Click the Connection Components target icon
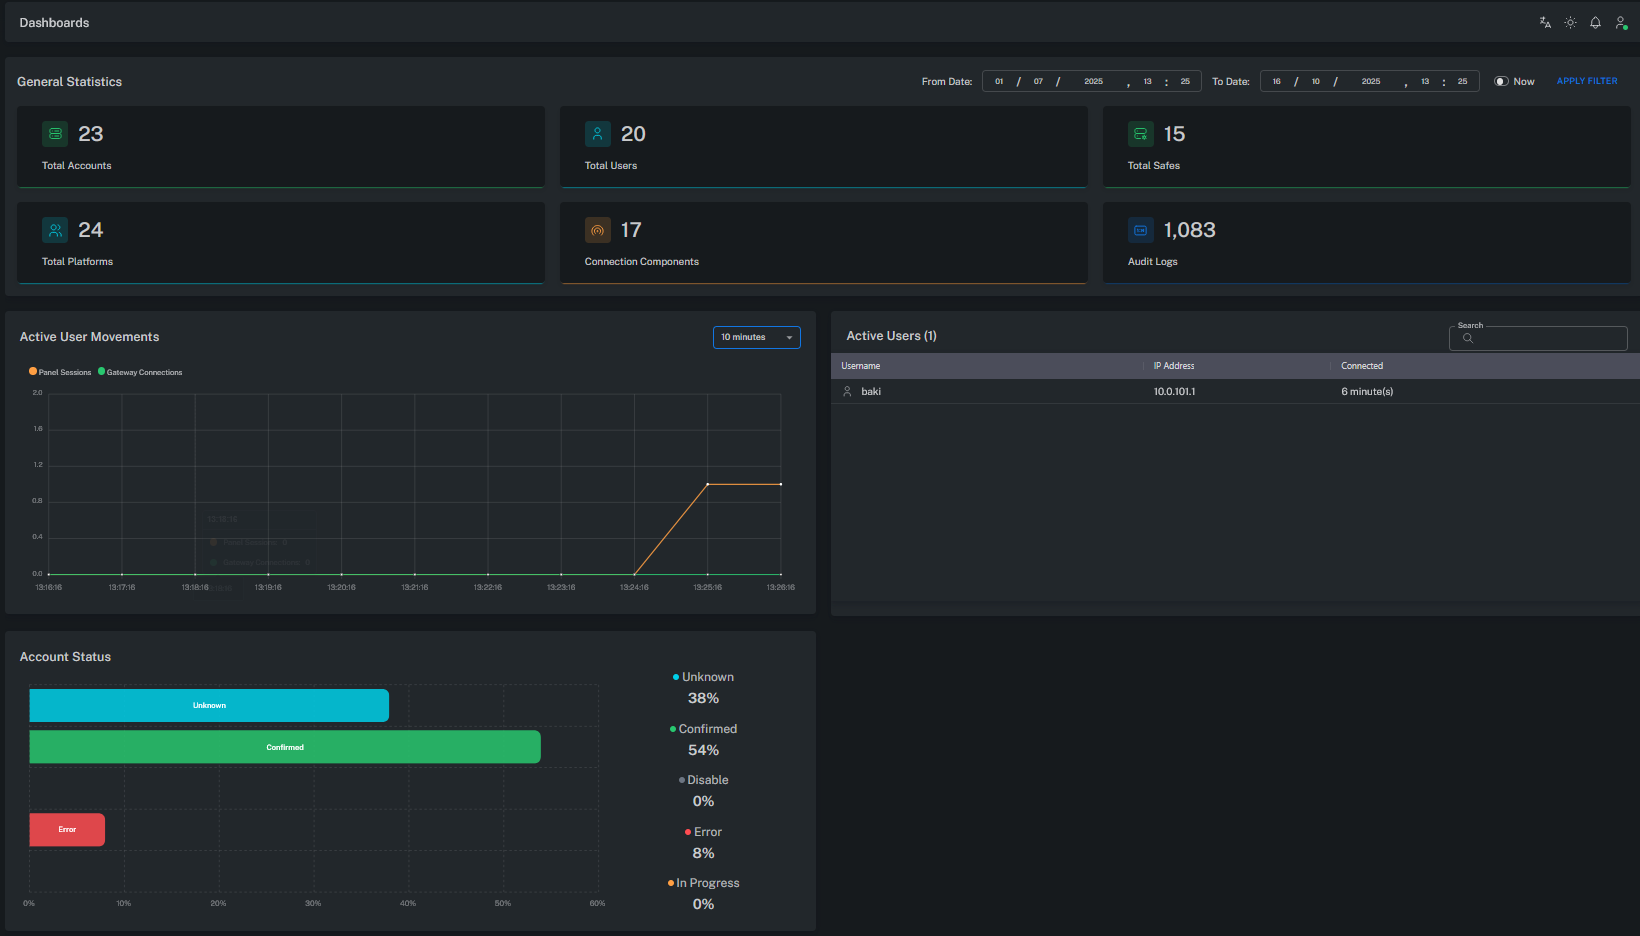 [x=598, y=230]
